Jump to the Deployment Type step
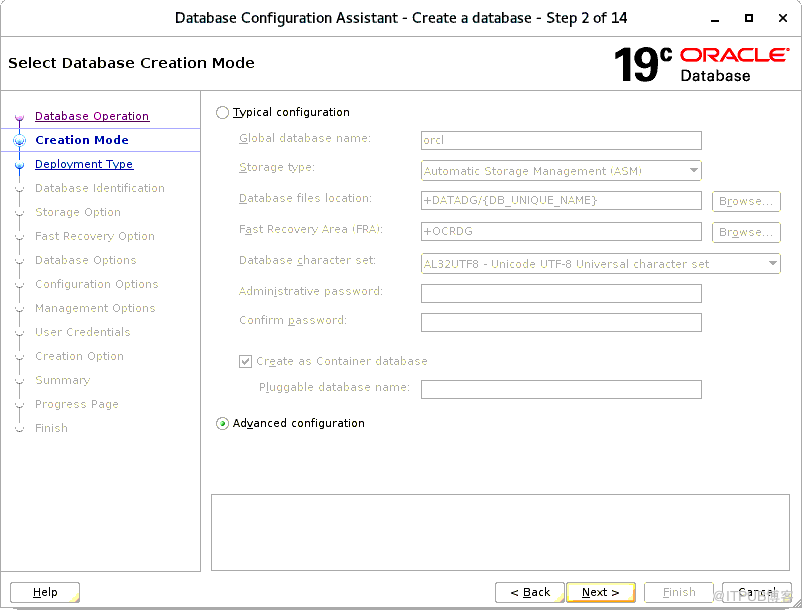 click(84, 164)
